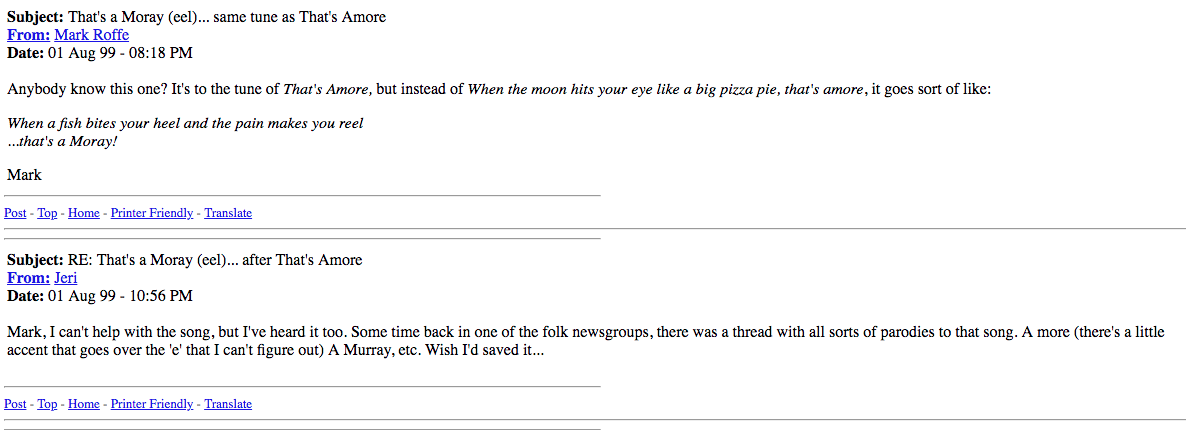Open Printer Friendly link under first message

[x=152, y=213]
